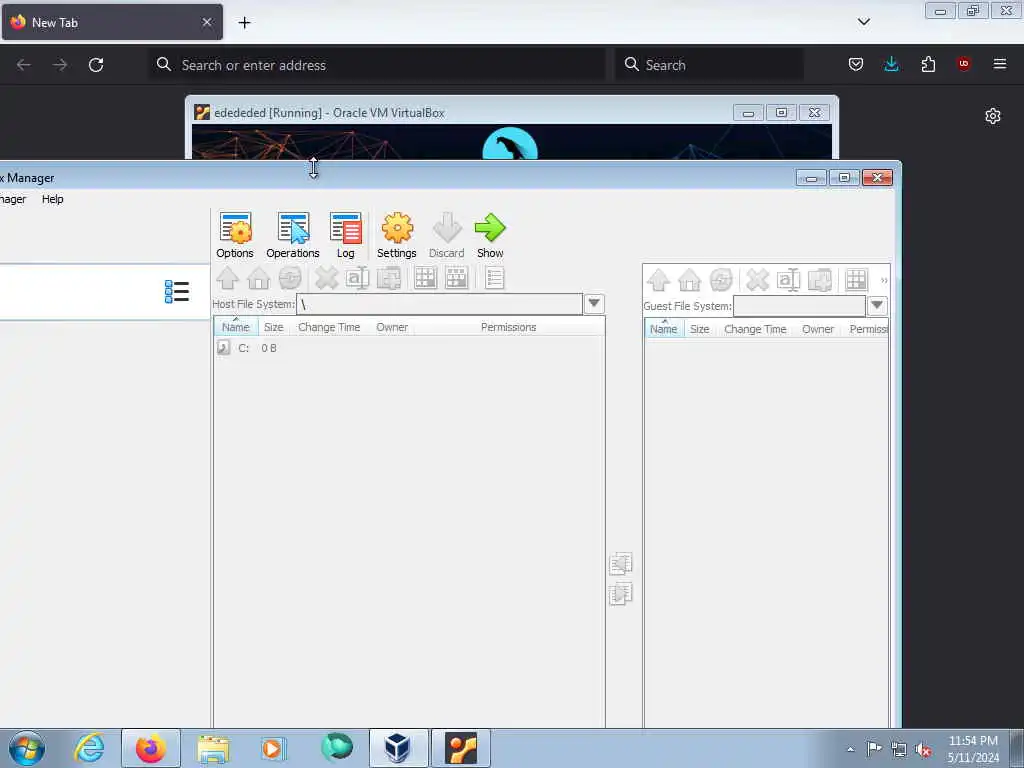Sort host files by Size column
Viewport: 1024px width, 768px height.
tap(274, 327)
